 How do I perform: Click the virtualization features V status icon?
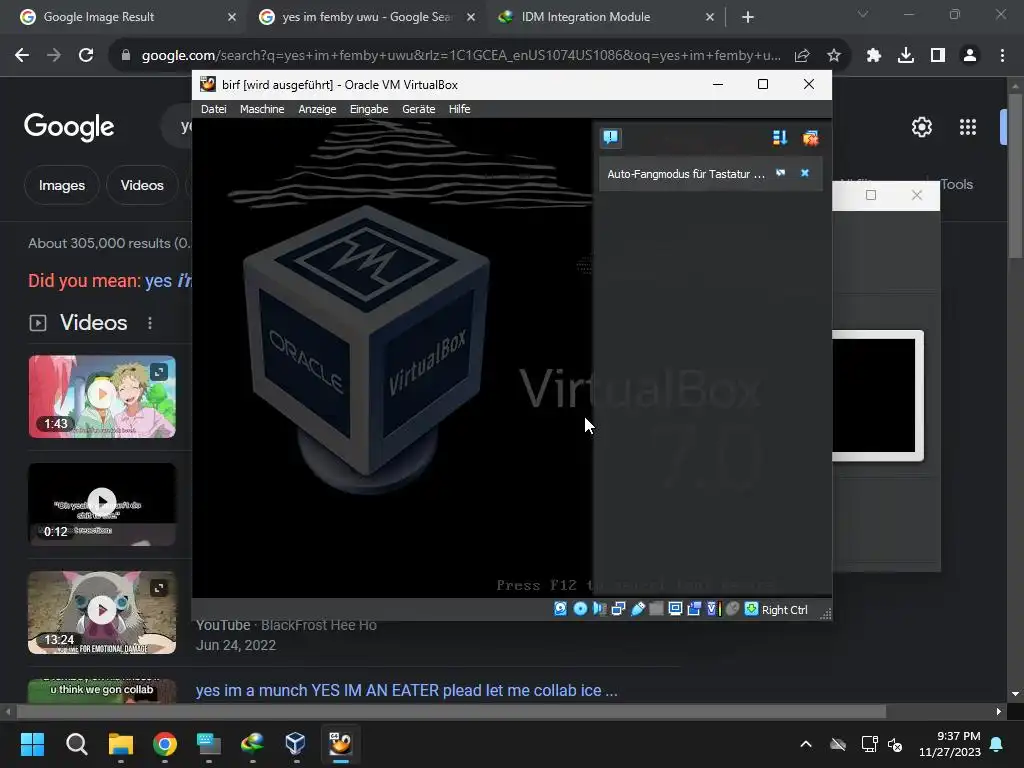[x=713, y=609]
